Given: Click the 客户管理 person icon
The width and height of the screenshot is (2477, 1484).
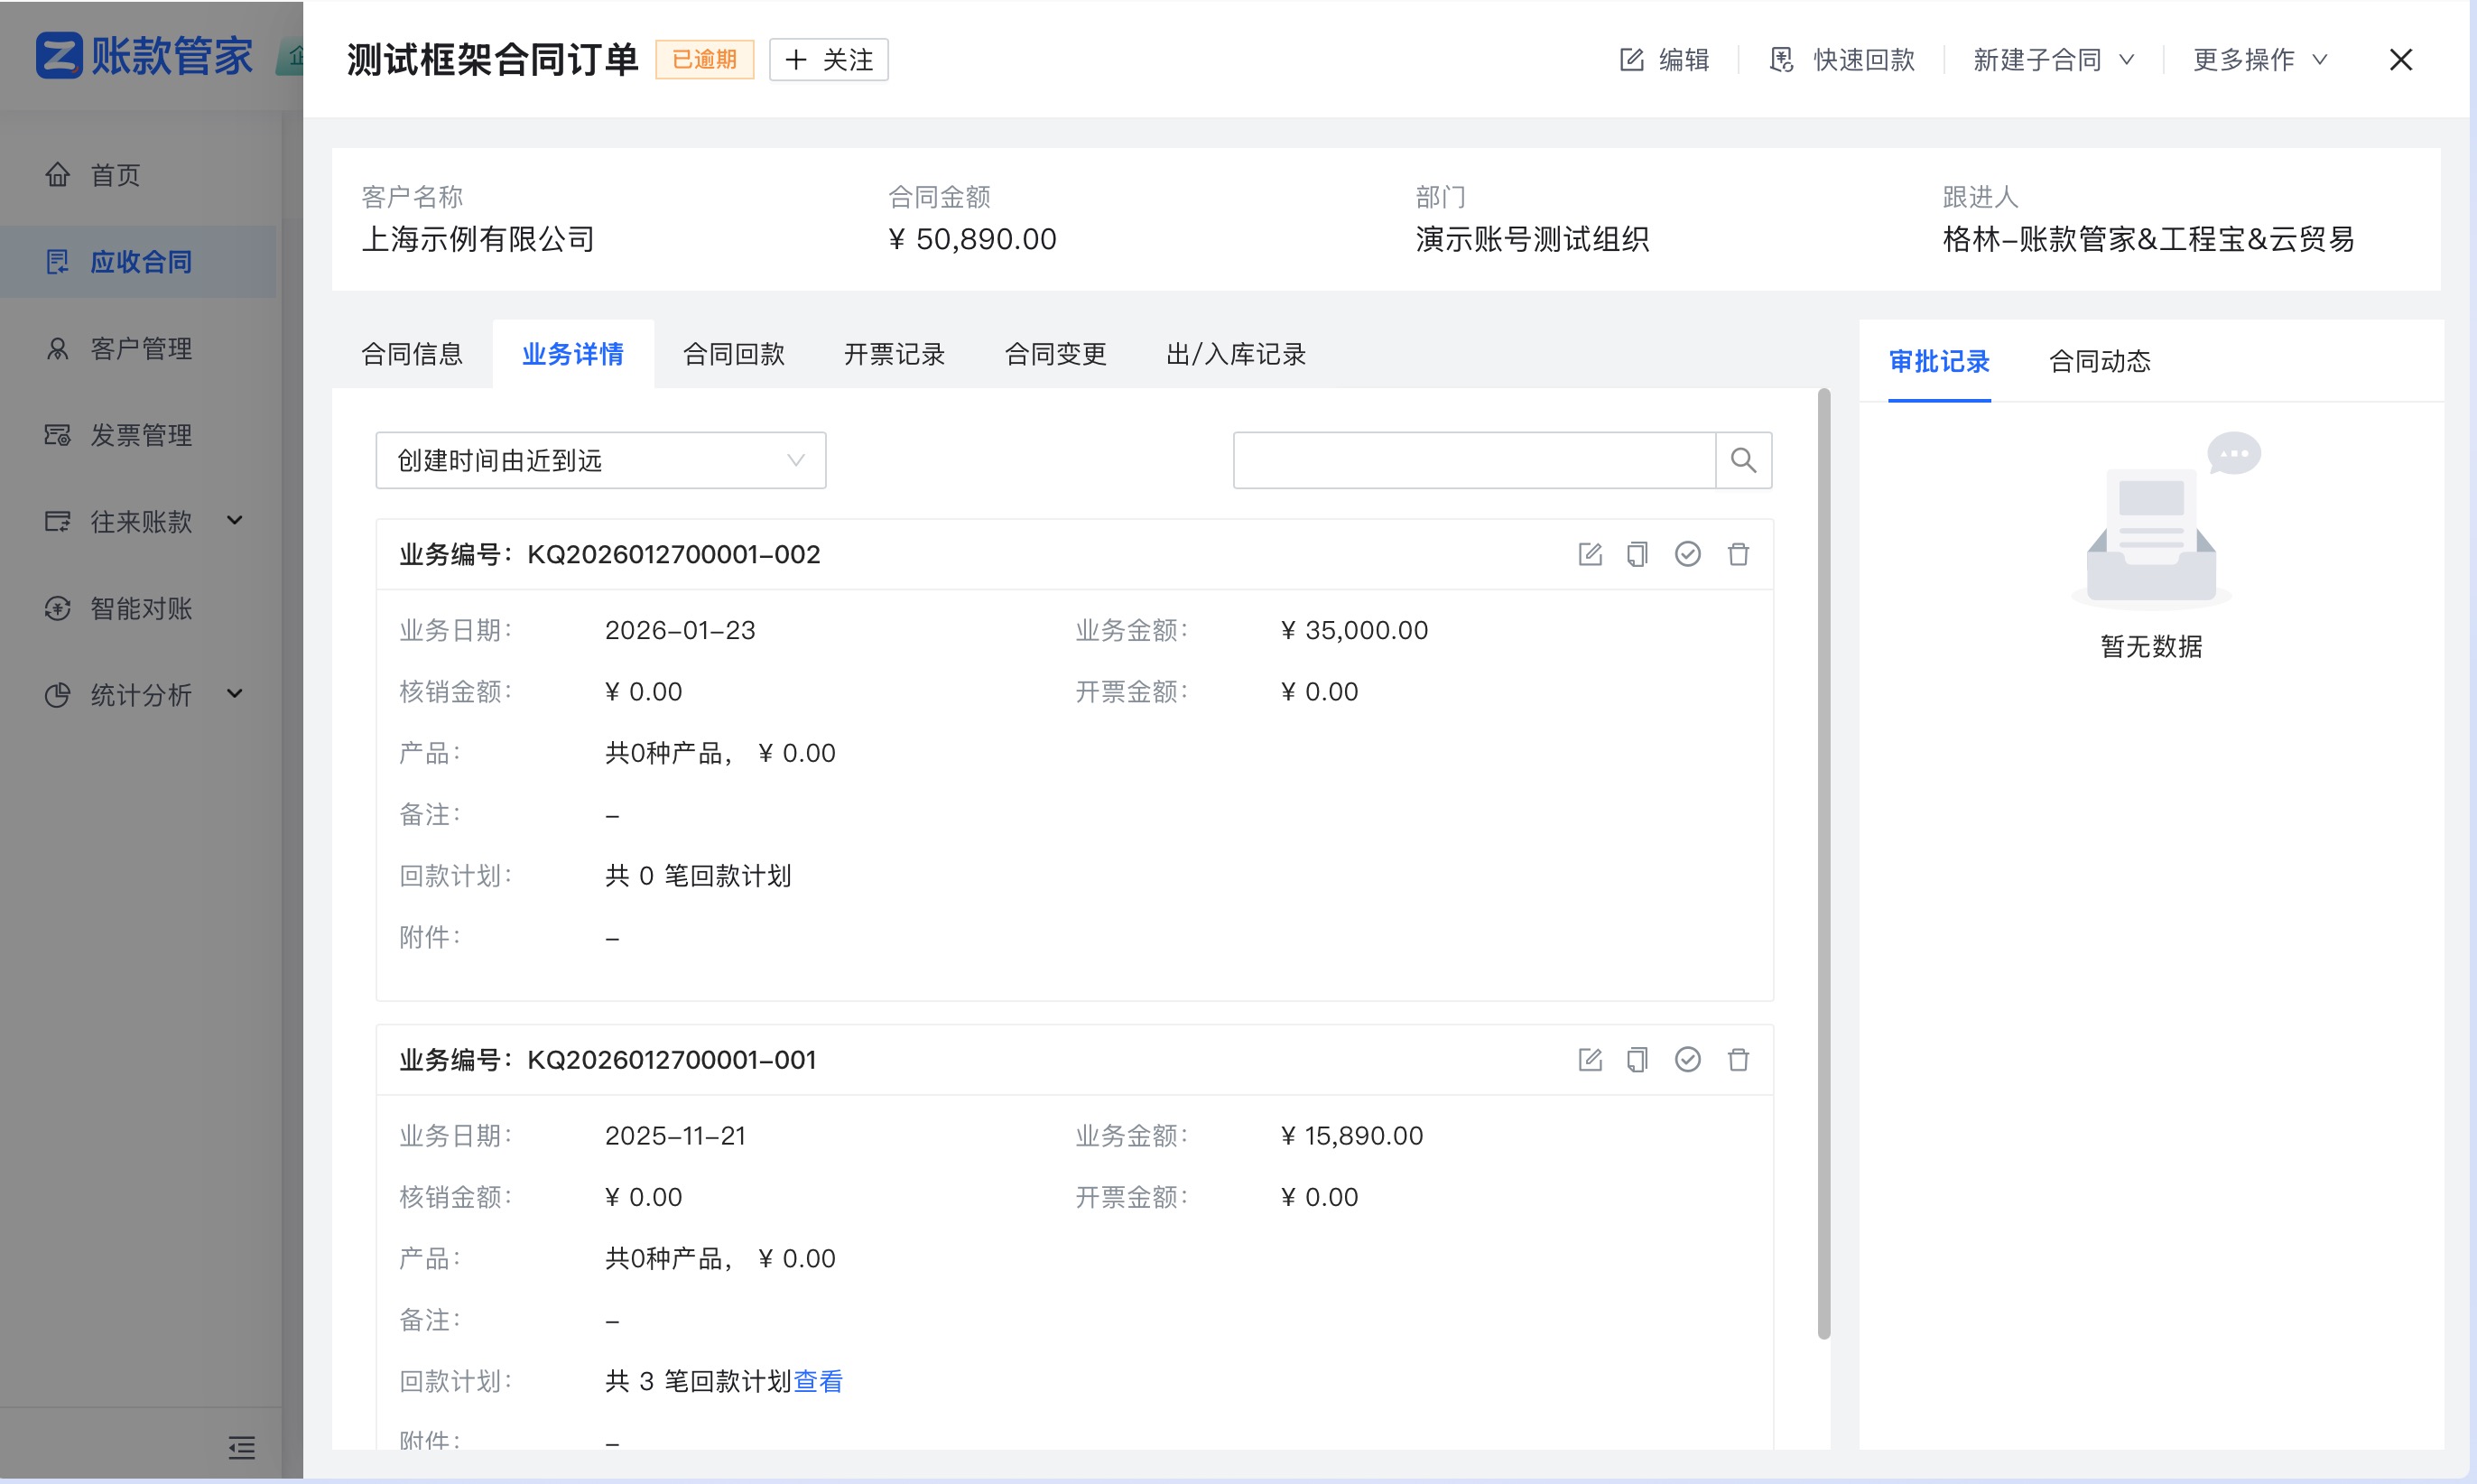Looking at the screenshot, I should pos(58,348).
